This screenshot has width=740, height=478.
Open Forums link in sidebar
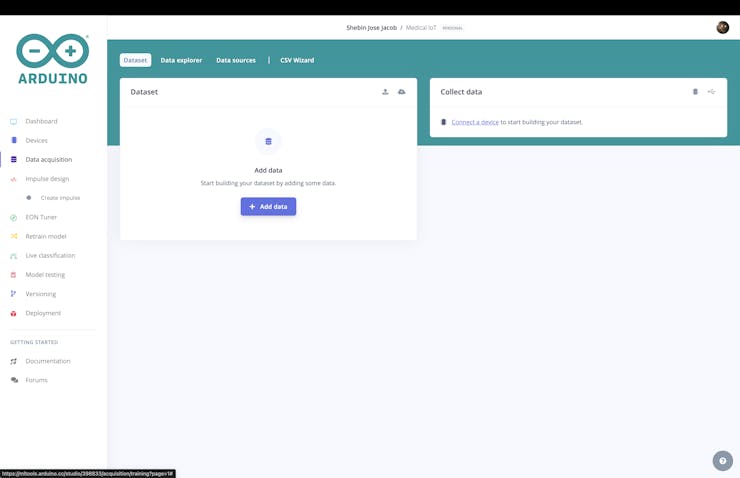[36, 380]
